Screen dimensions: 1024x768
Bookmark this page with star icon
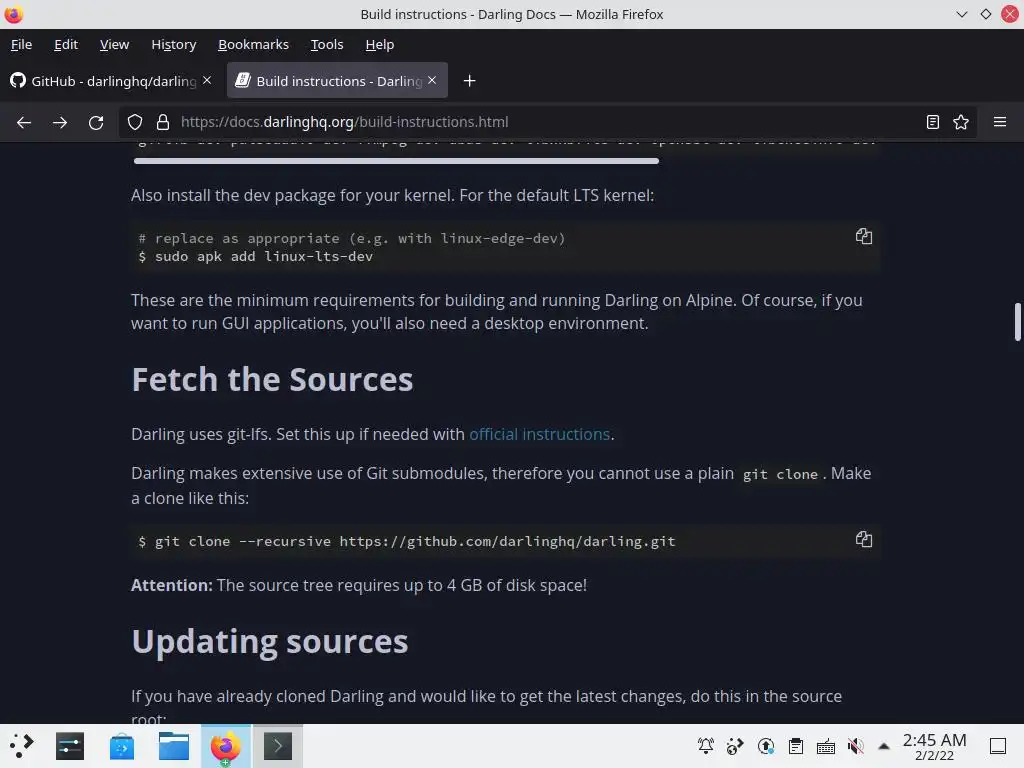pos(961,122)
